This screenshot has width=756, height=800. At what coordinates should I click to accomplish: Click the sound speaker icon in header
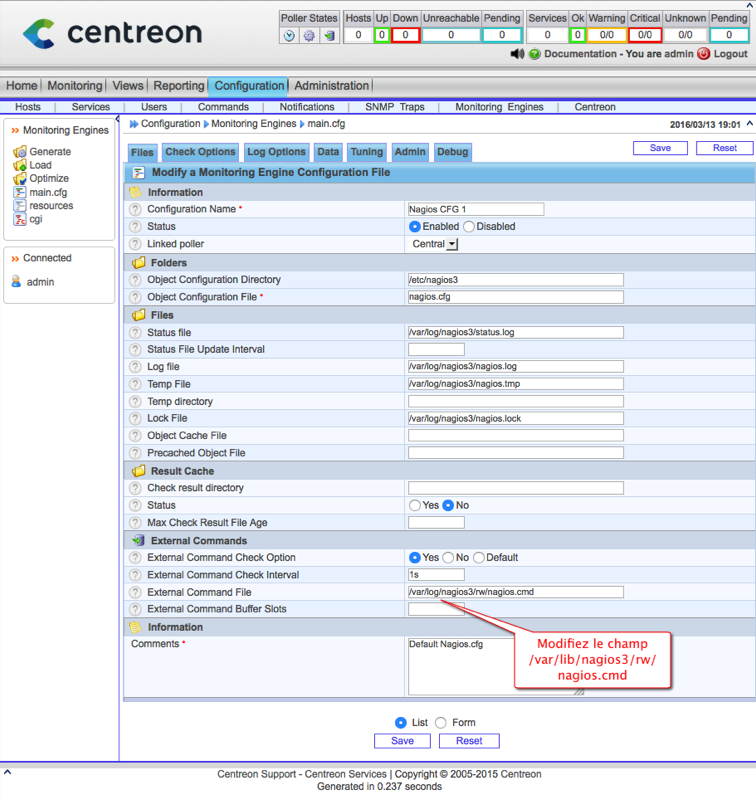[516, 54]
